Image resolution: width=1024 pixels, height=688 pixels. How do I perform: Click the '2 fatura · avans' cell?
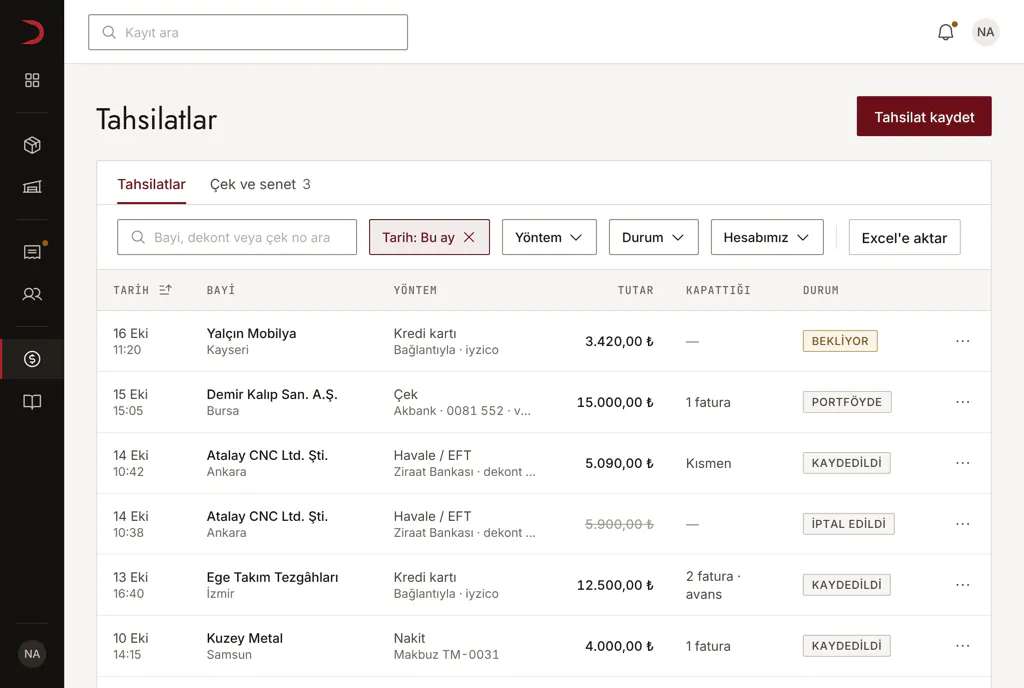(713, 586)
